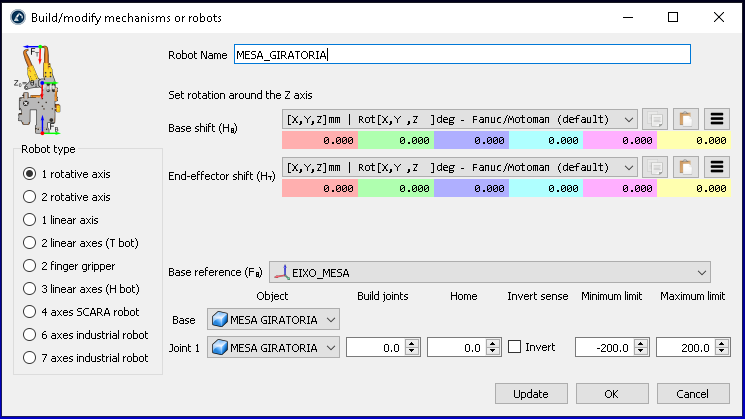
Task: Select the 4 axes SCARA robot option
Action: 30,312
